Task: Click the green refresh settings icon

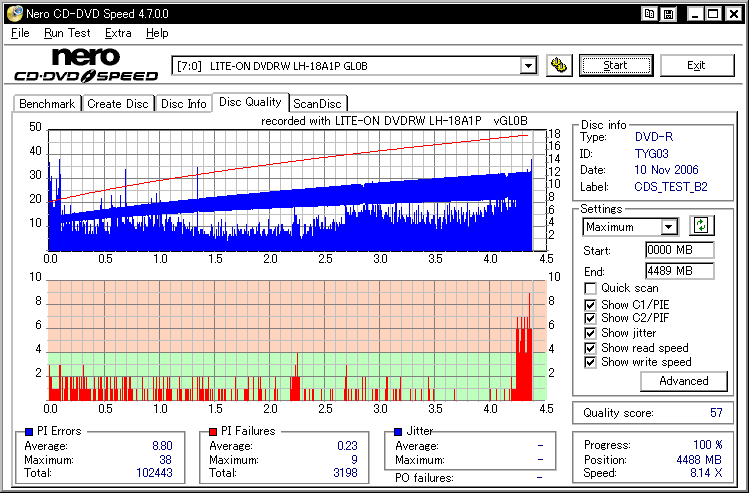Action: [701, 225]
